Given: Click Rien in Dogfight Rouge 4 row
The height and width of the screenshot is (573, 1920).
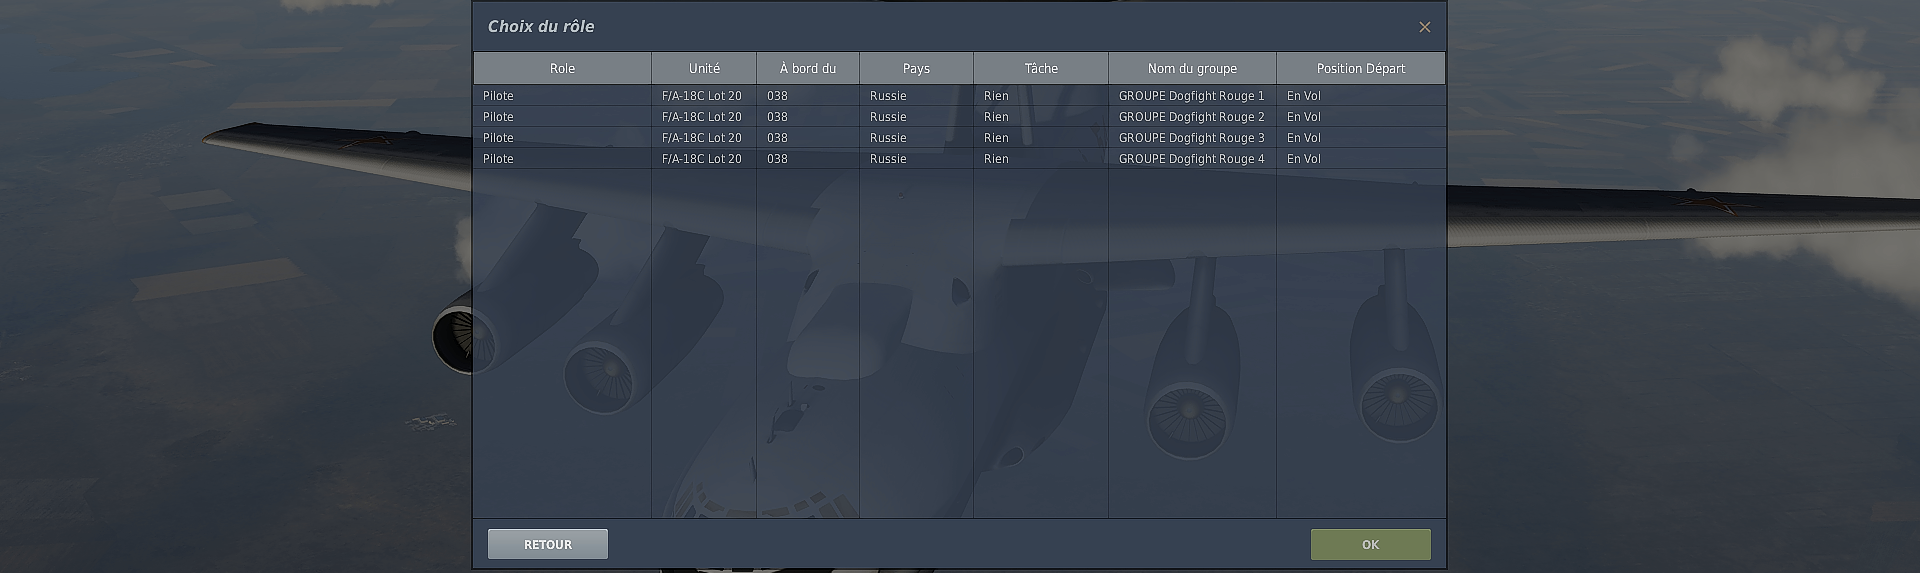Looking at the screenshot, I should coord(996,159).
